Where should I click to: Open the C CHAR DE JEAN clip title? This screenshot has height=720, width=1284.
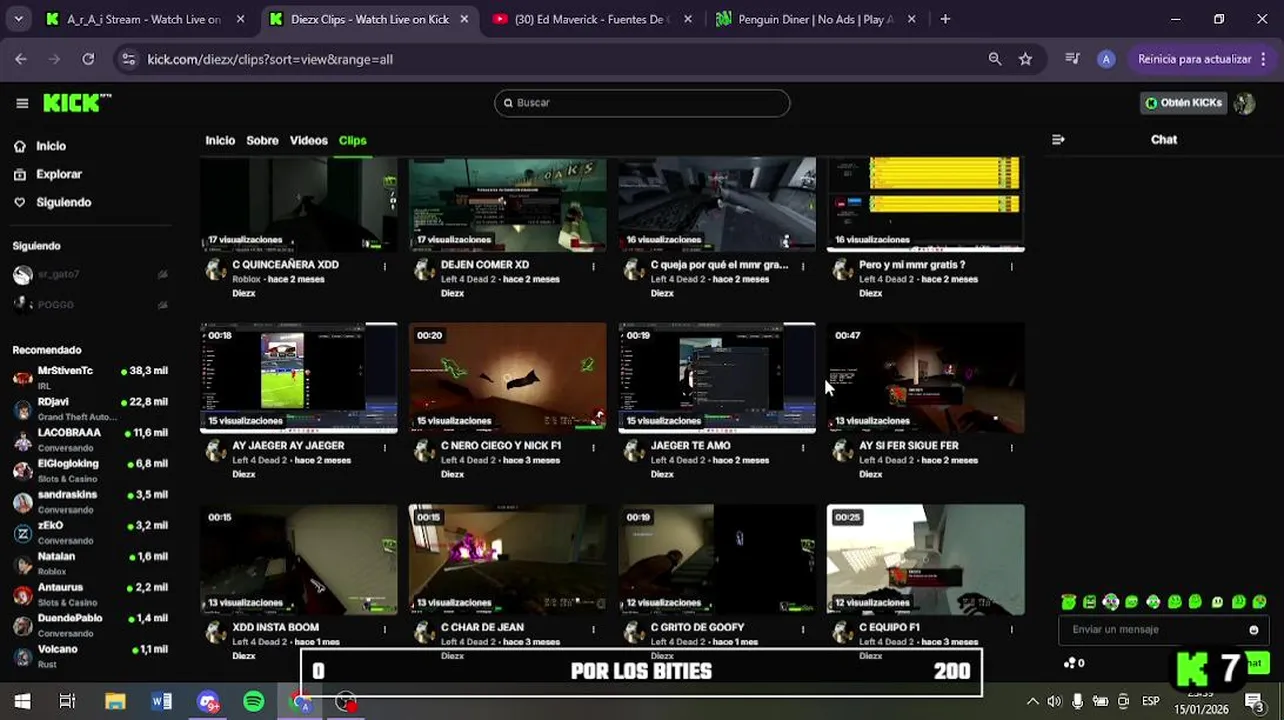[482, 628]
